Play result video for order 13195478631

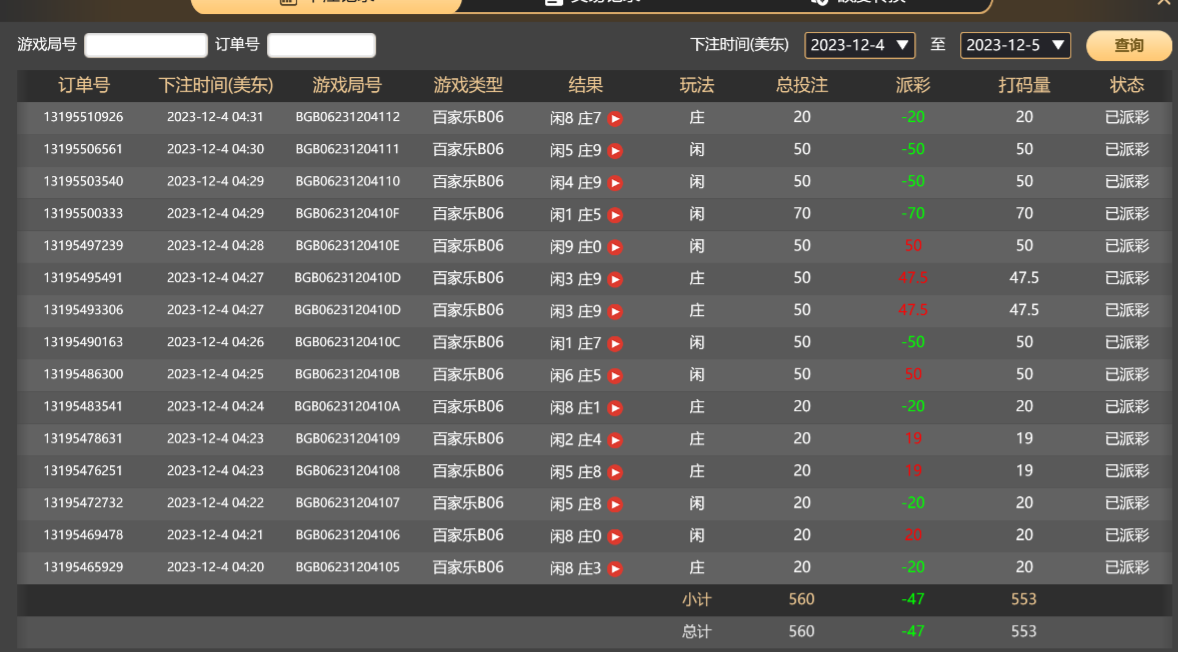click(x=615, y=440)
